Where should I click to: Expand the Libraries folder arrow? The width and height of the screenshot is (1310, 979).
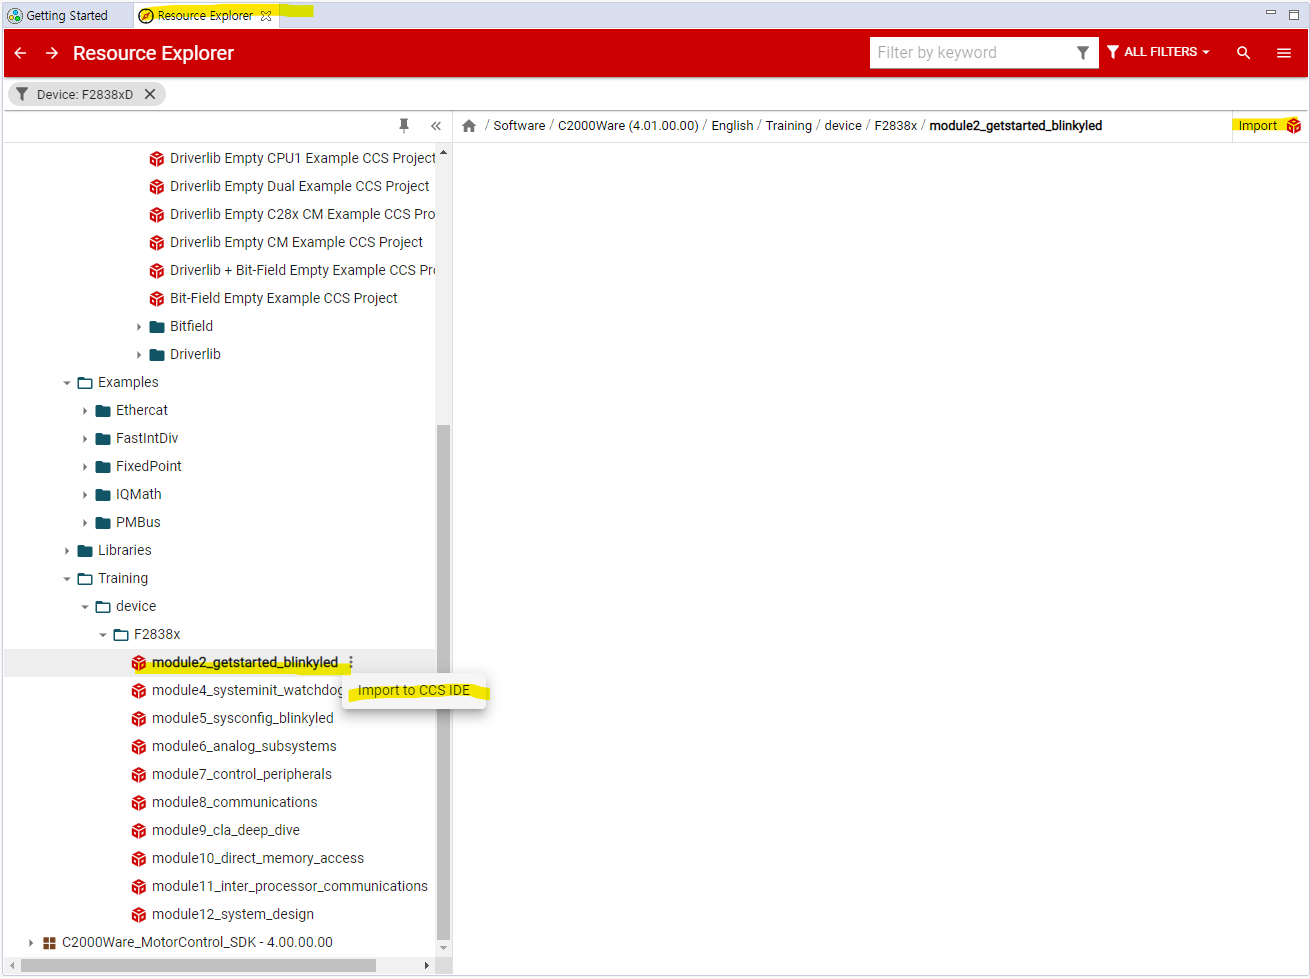click(67, 551)
